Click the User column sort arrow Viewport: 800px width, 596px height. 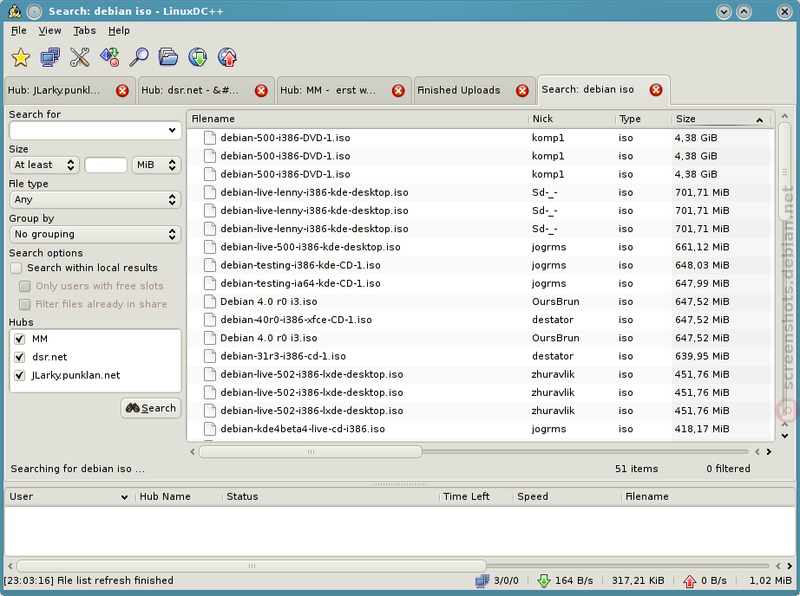124,497
